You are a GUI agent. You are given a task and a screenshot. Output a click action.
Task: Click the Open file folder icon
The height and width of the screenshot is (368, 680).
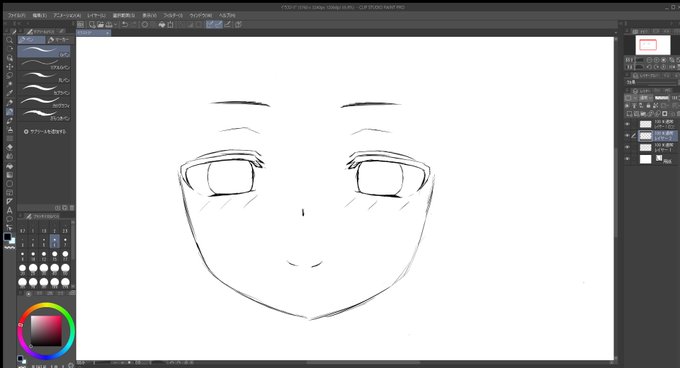pyautogui.click(x=101, y=25)
